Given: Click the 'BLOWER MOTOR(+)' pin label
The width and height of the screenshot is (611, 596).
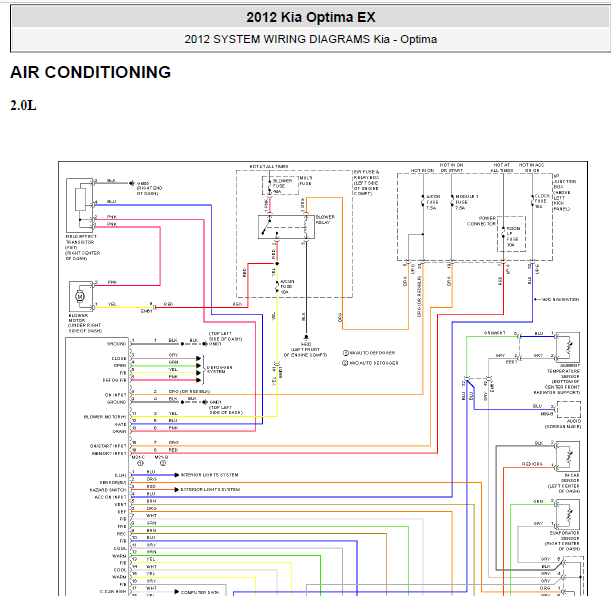Looking at the screenshot, I should tap(105, 417).
